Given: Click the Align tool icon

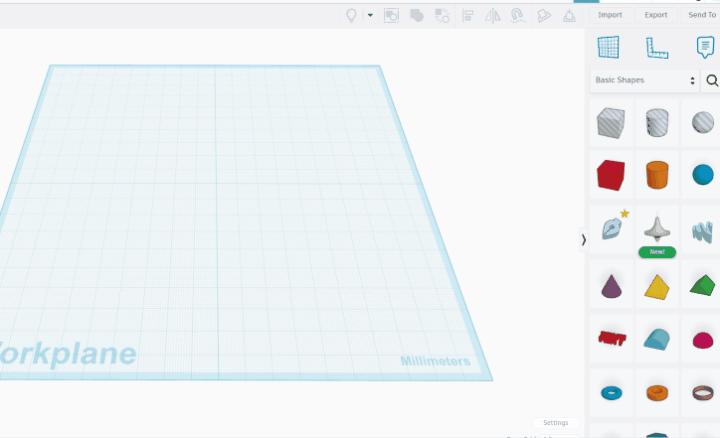Looking at the screenshot, I should [x=467, y=16].
